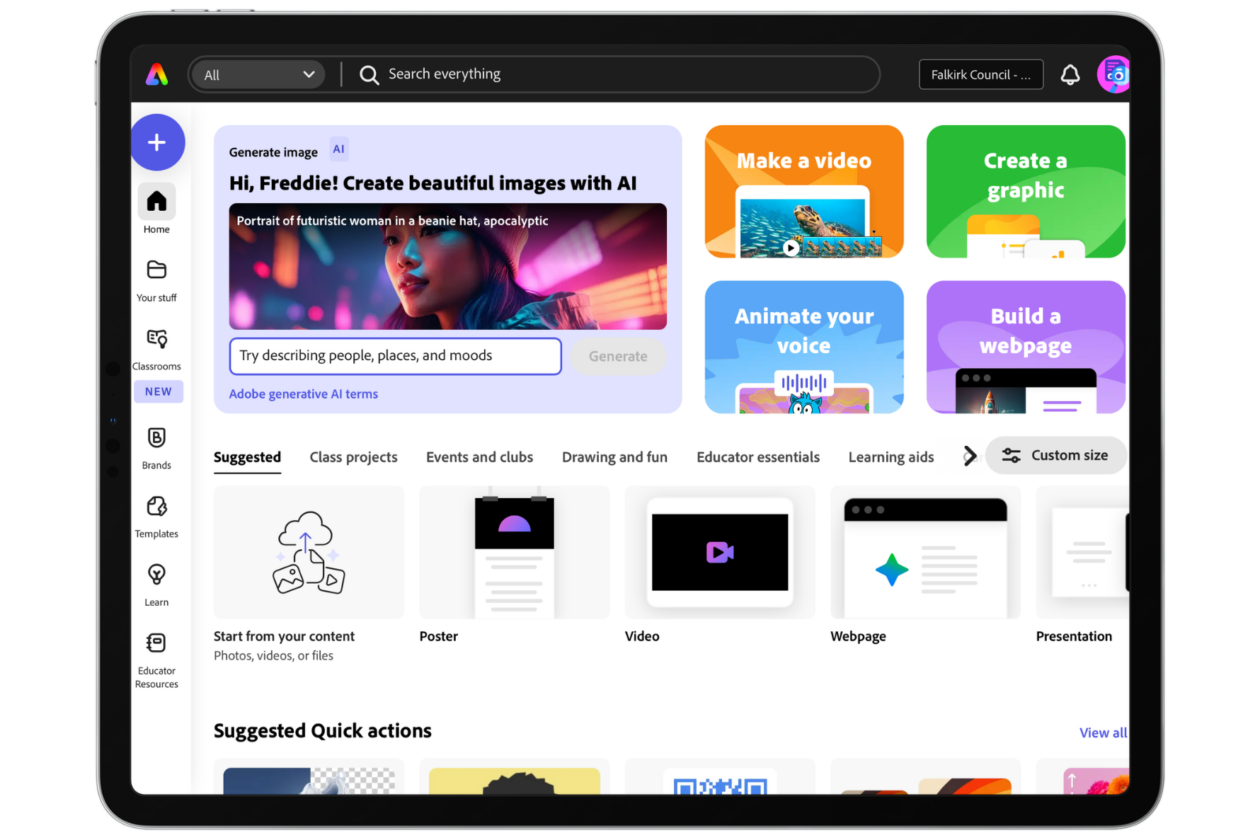
Task: Open the Brands sidebar icon
Action: tap(157, 438)
